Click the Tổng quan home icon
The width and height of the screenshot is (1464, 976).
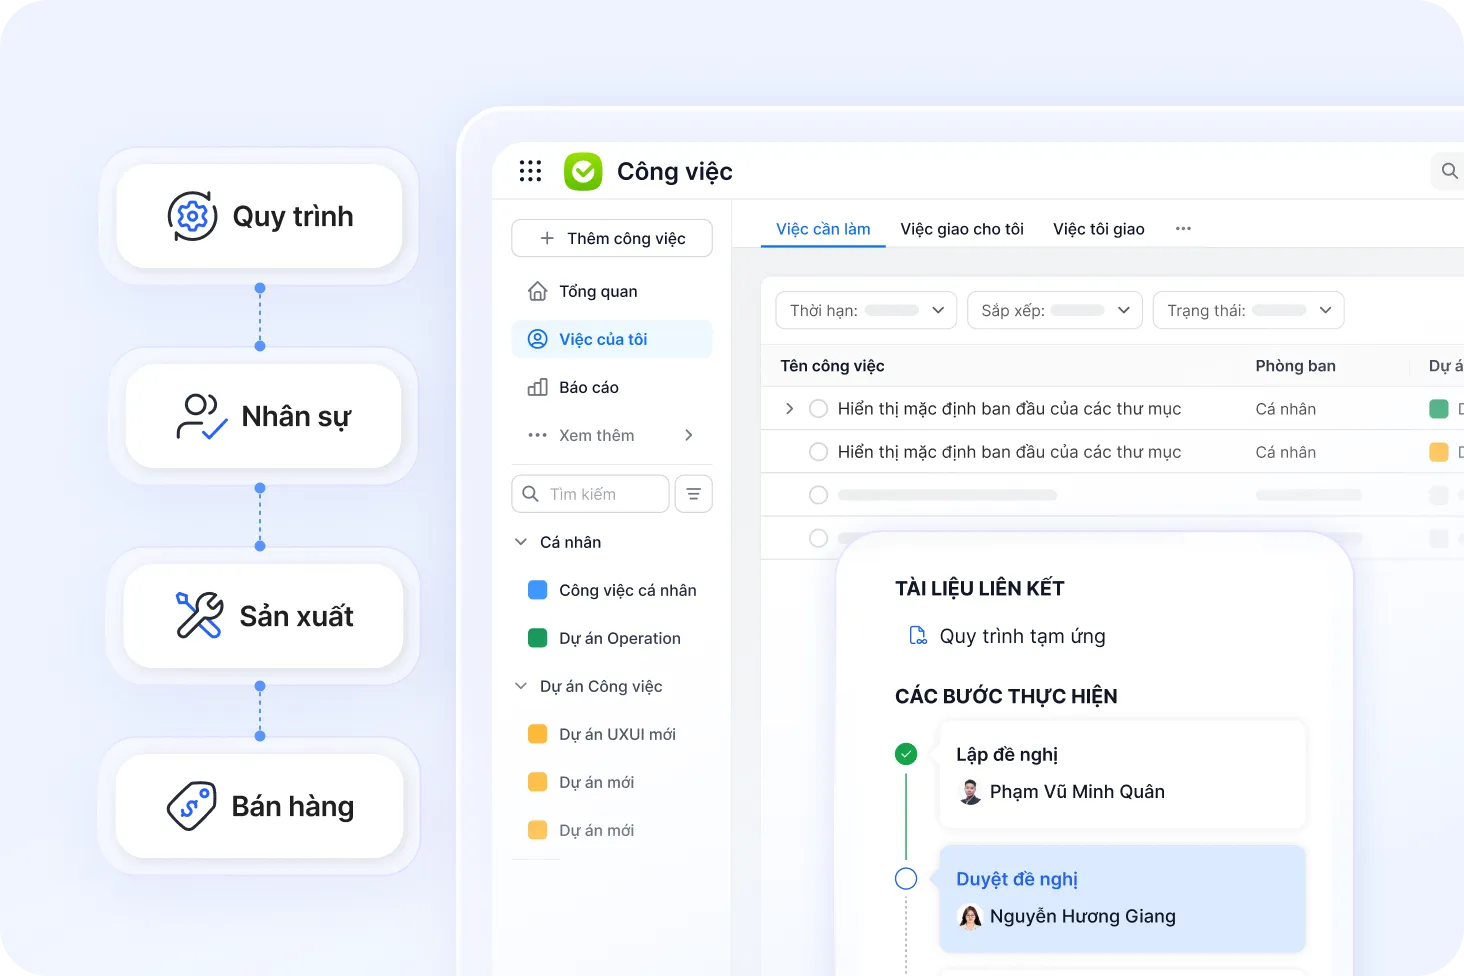(537, 291)
